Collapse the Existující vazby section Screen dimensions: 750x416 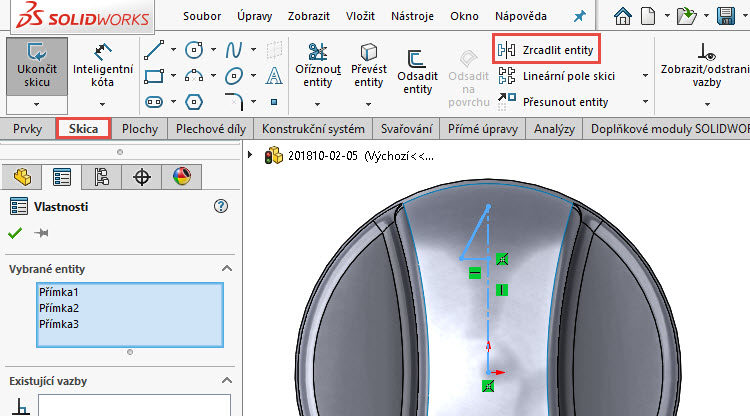pos(227,381)
